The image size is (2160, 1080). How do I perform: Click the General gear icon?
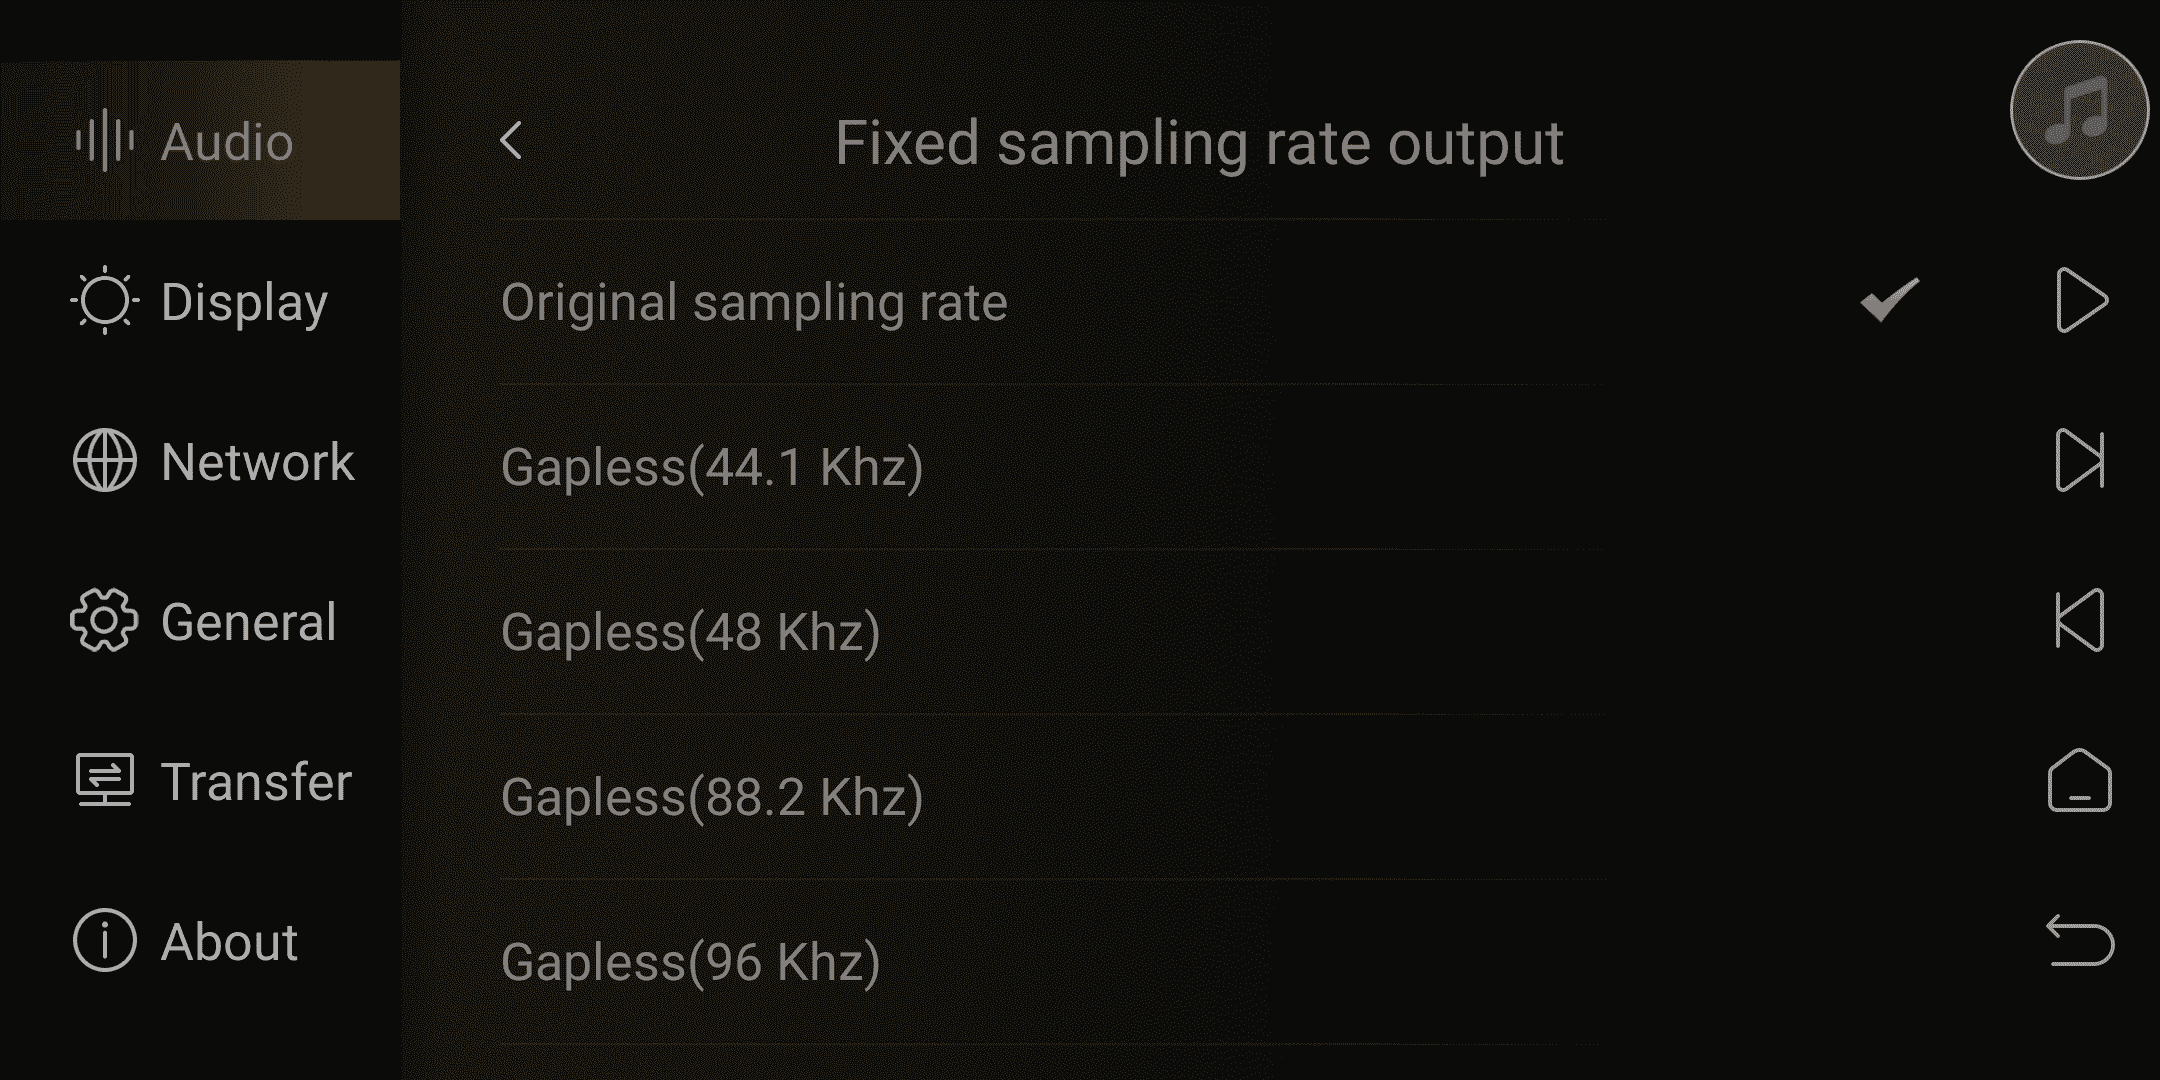104,621
